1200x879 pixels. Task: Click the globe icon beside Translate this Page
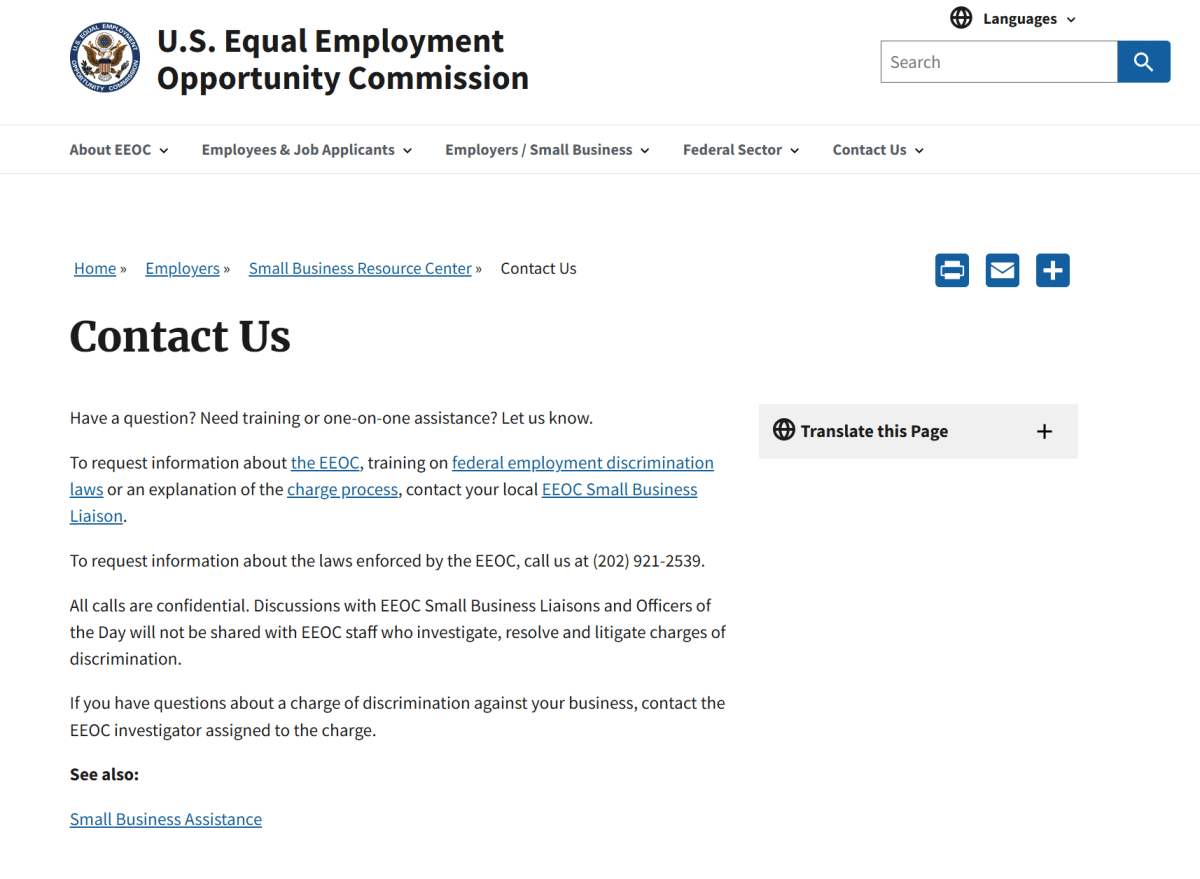pos(784,430)
